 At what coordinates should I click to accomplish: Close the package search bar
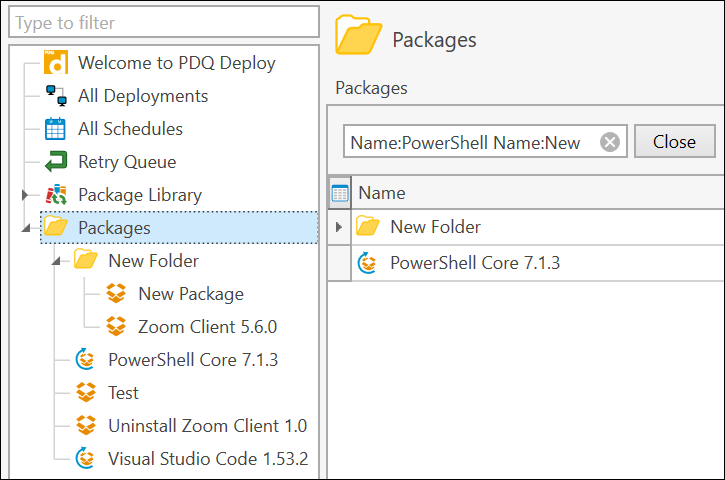674,142
